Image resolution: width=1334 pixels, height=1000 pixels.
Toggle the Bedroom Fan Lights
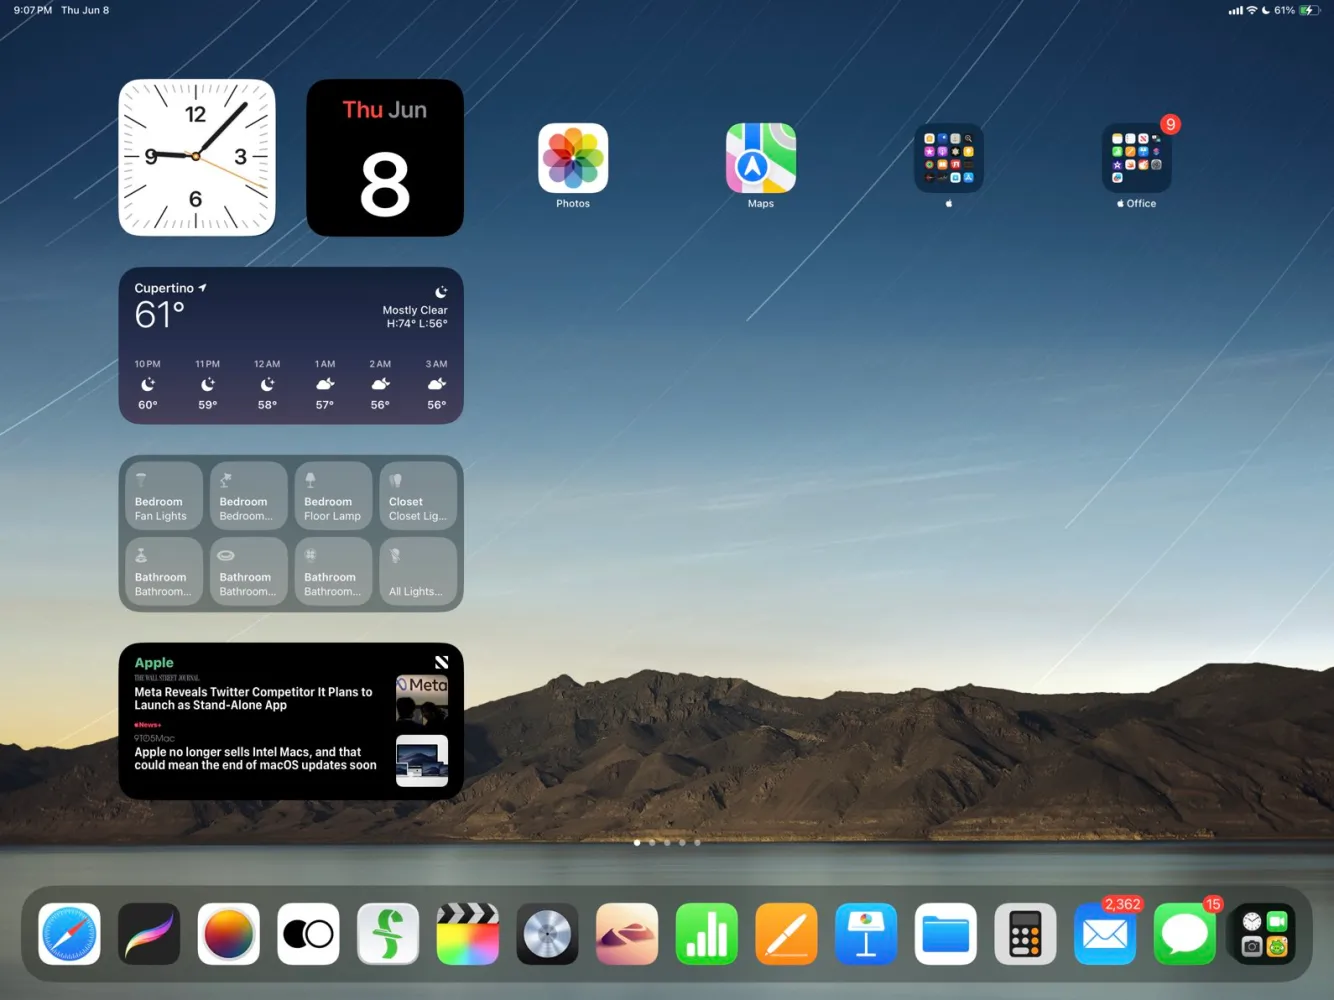[162, 494]
